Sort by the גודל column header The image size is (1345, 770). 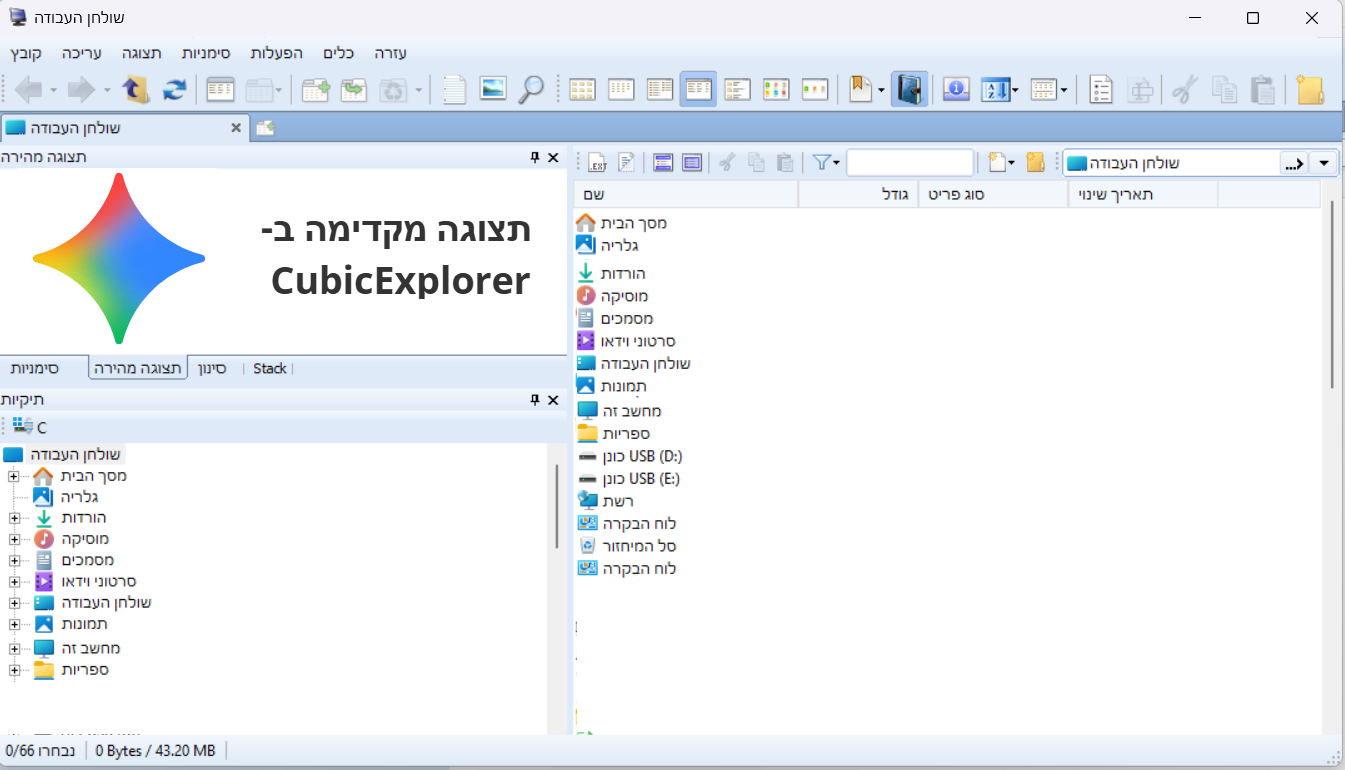(858, 194)
